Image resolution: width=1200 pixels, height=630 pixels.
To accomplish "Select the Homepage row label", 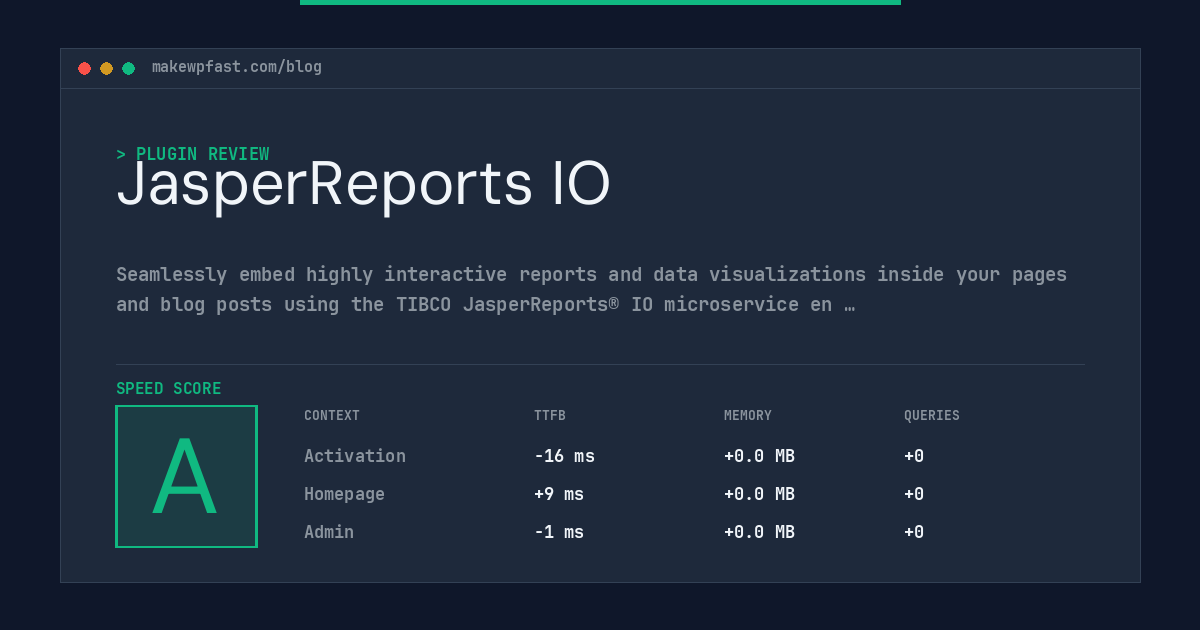I will click(344, 494).
